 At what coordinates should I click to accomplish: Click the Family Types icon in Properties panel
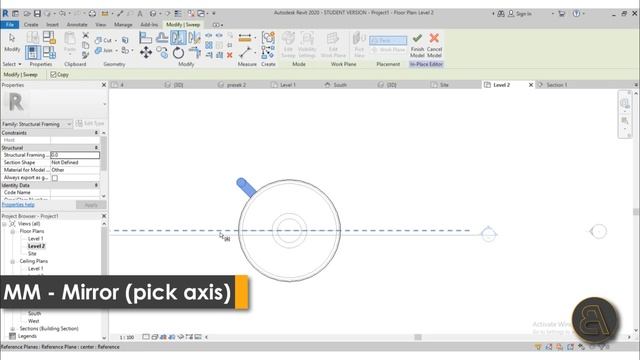tap(49, 53)
